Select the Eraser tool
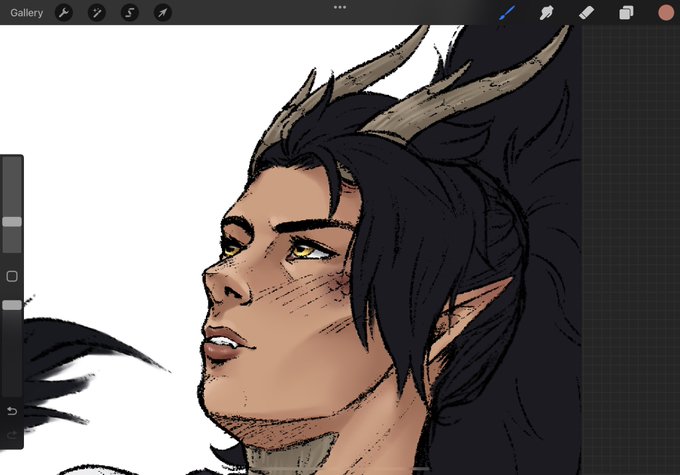The width and height of the screenshot is (680, 475). pyautogui.click(x=586, y=13)
